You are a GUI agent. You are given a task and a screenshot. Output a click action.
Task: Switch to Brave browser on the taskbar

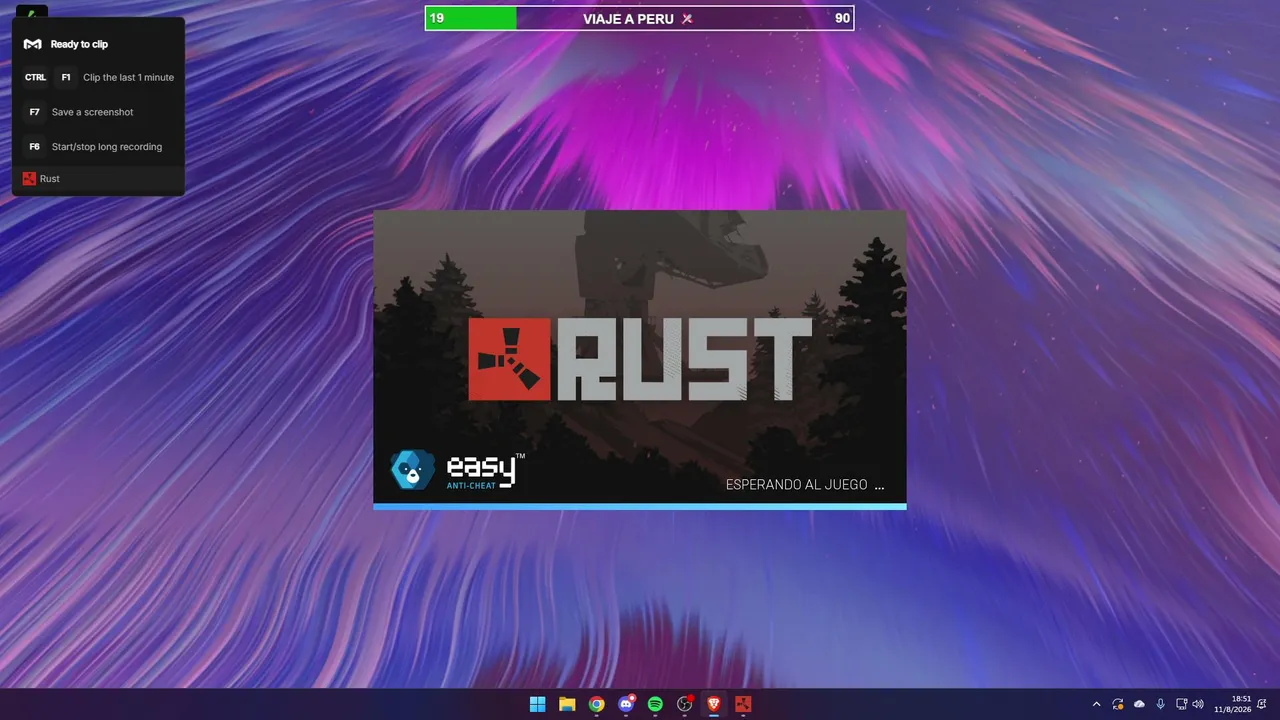[714, 704]
